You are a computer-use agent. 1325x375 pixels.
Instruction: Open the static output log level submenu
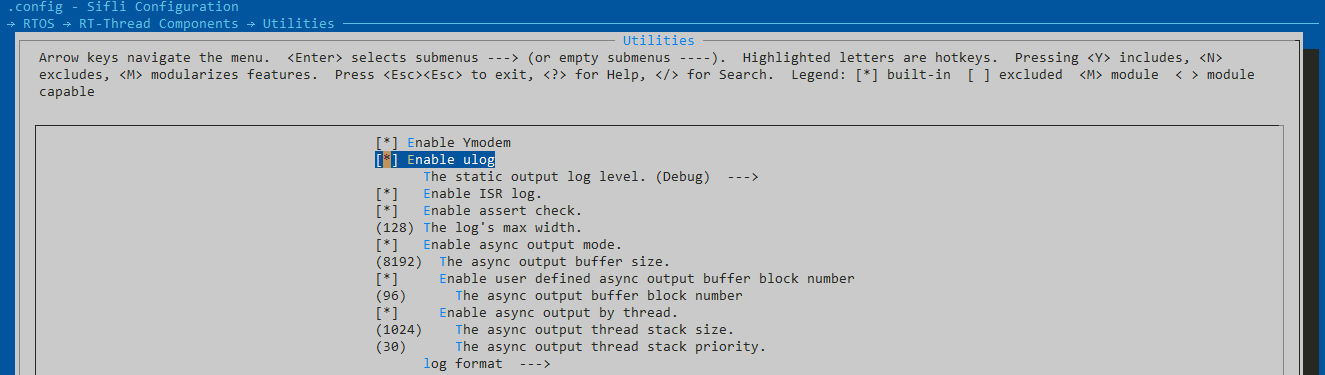[592, 177]
